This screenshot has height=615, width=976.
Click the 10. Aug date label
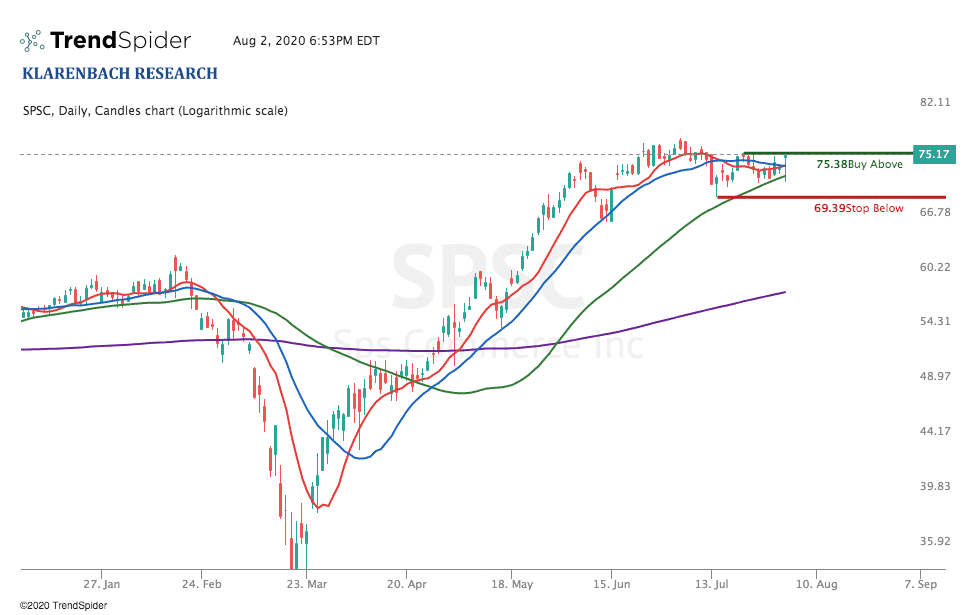[x=817, y=584]
